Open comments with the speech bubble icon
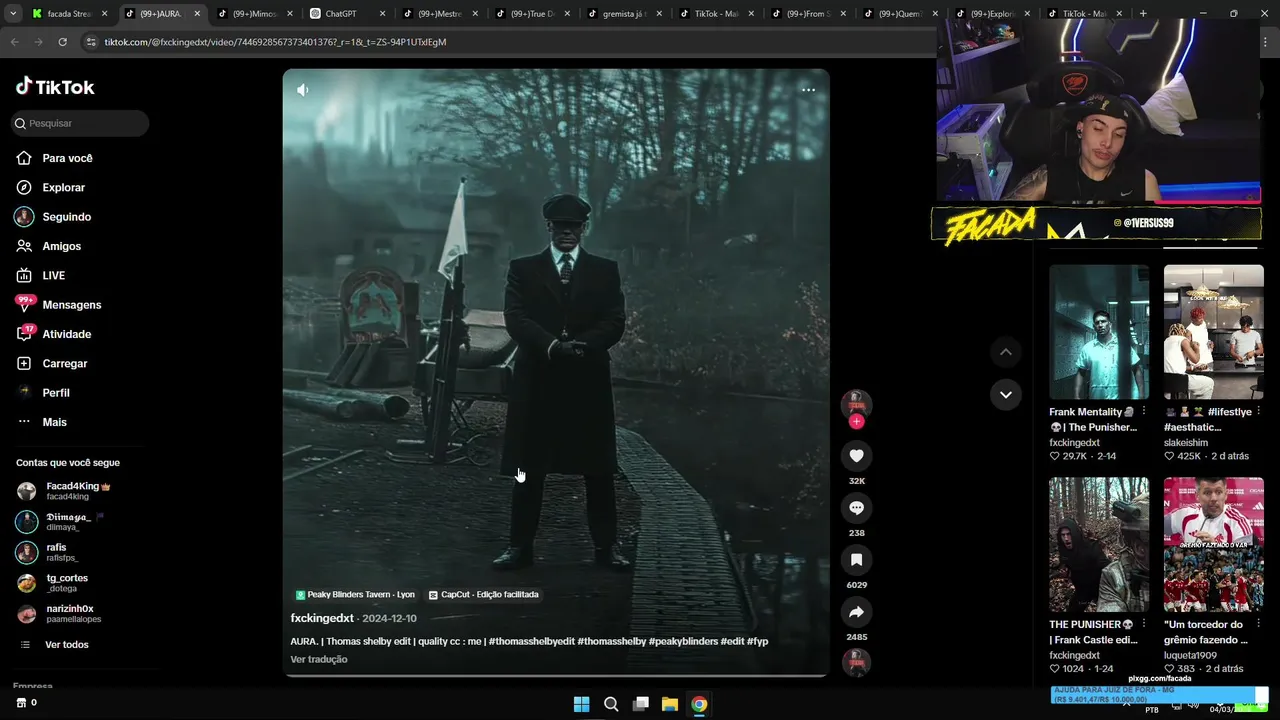Image resolution: width=1280 pixels, height=720 pixels. 856,508
